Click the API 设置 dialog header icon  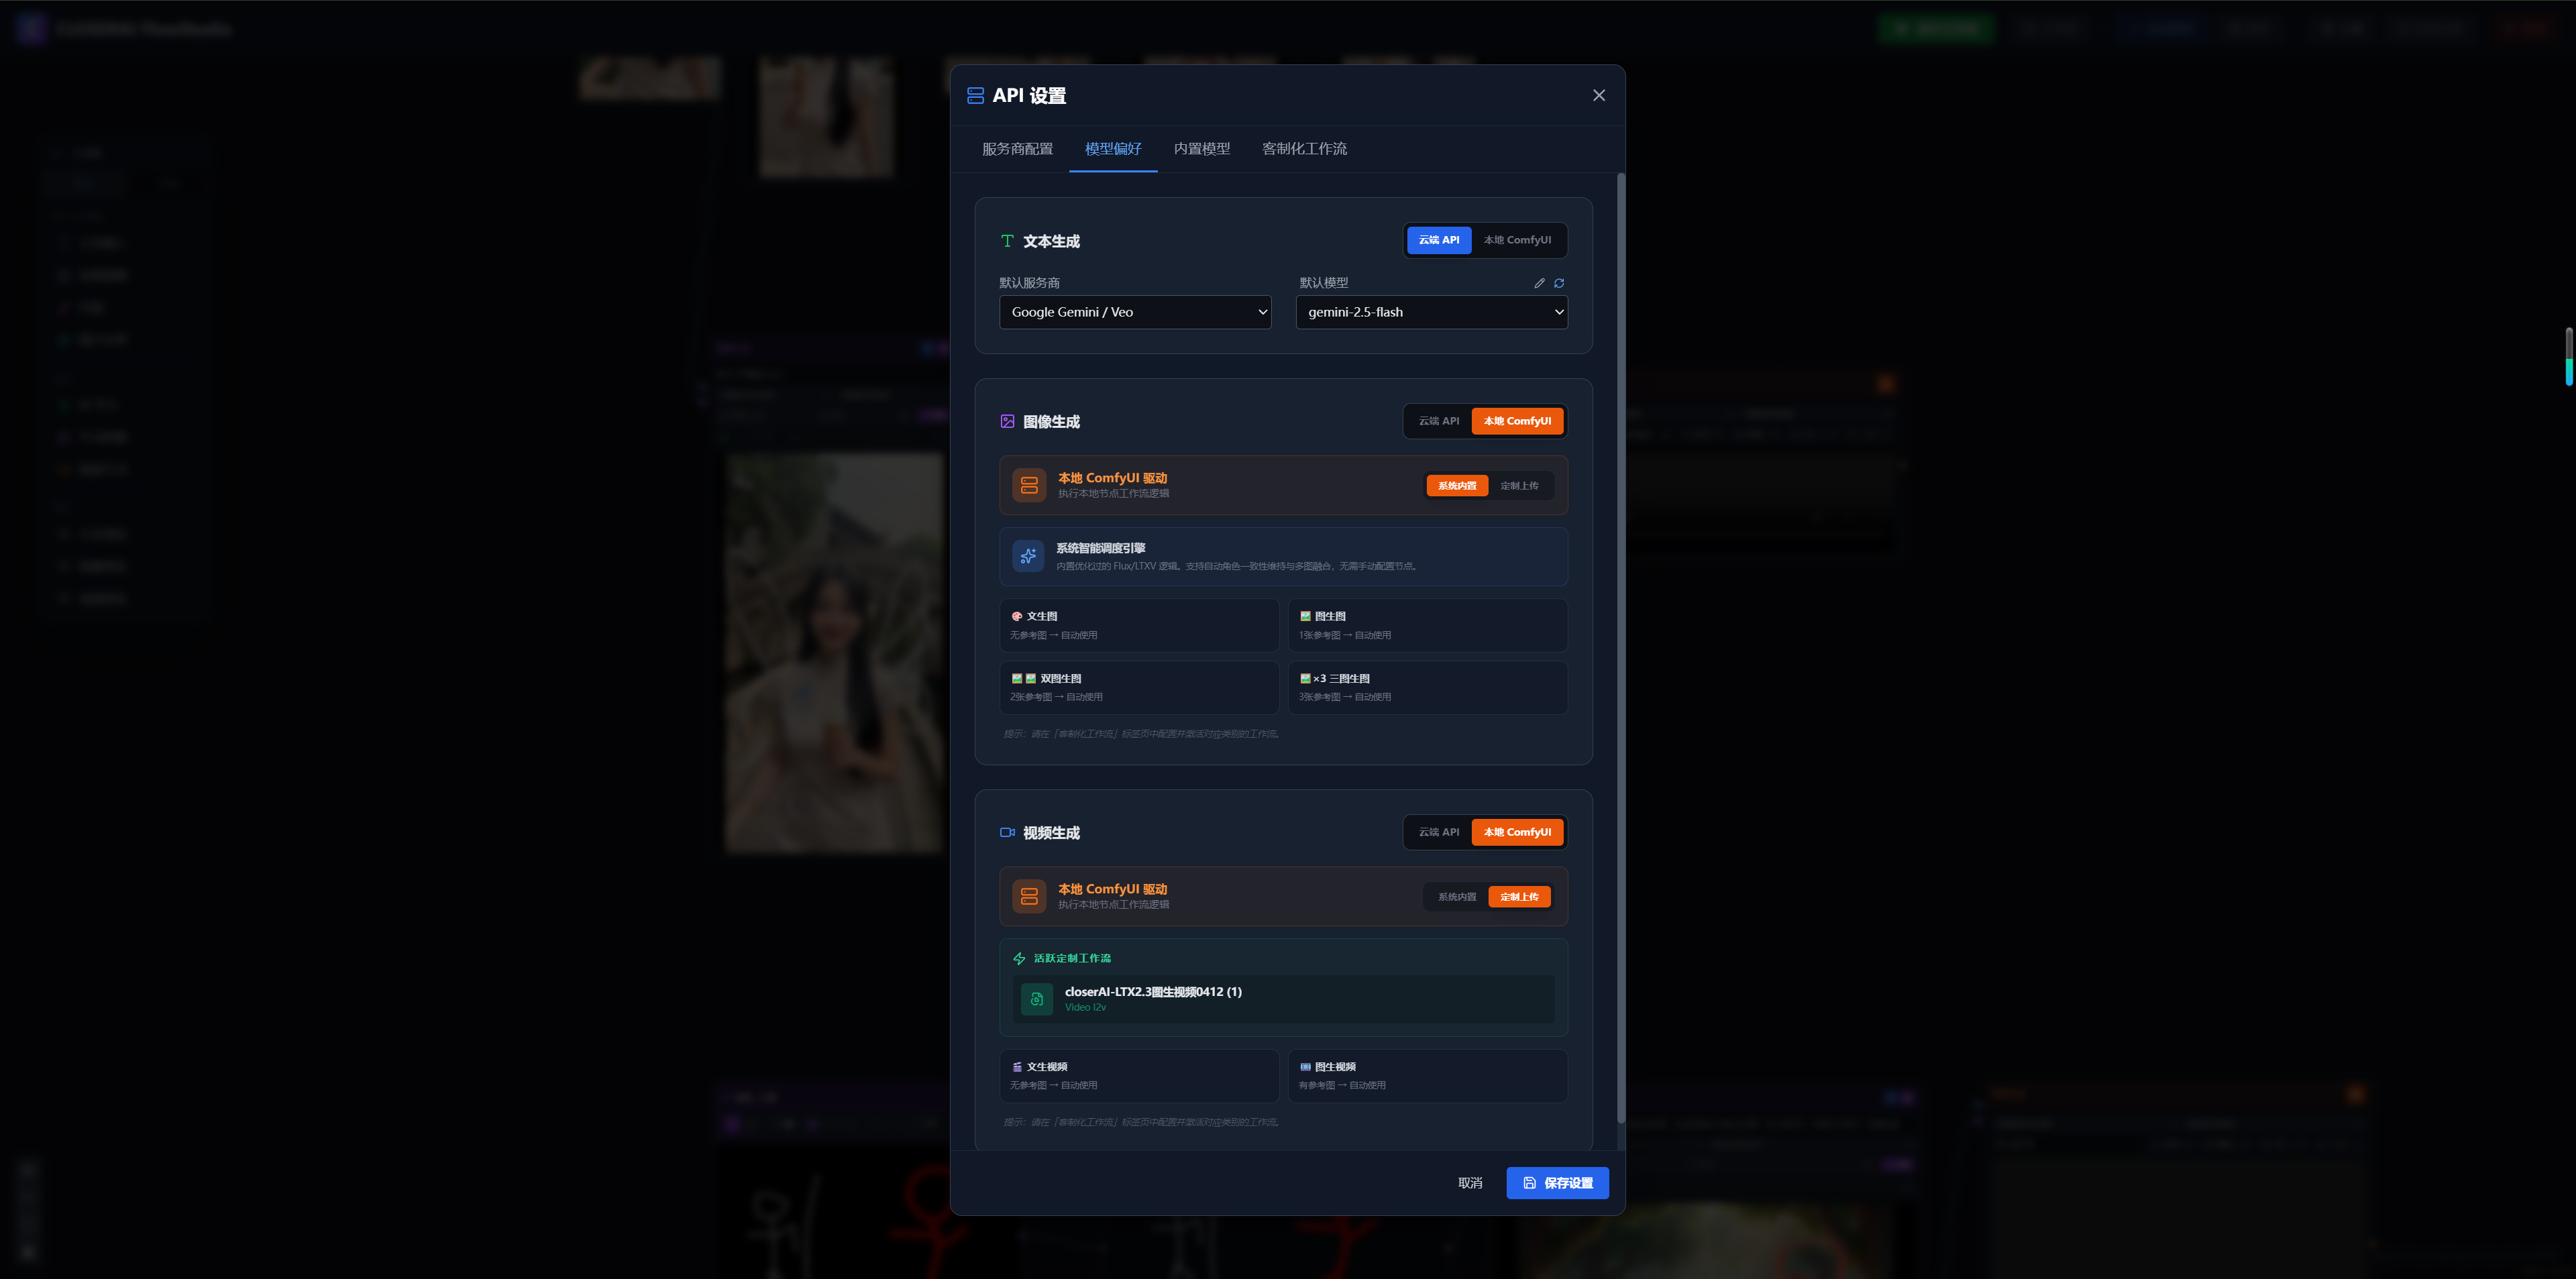pyautogui.click(x=975, y=95)
